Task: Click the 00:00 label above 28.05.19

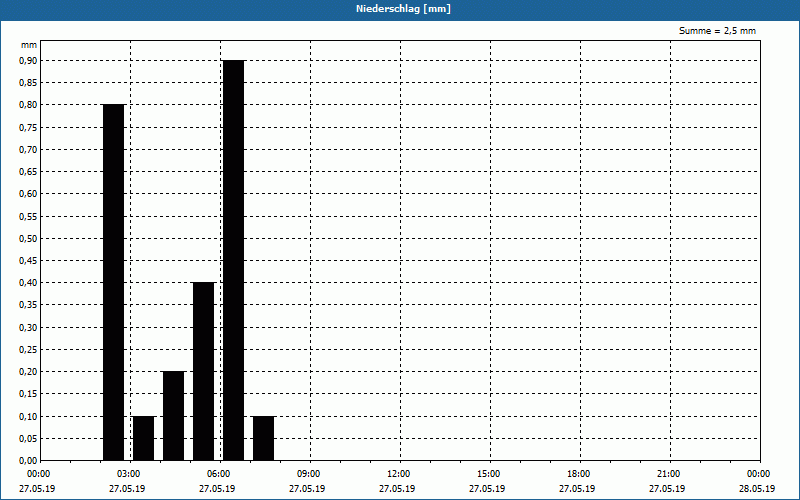Action: pos(759,474)
